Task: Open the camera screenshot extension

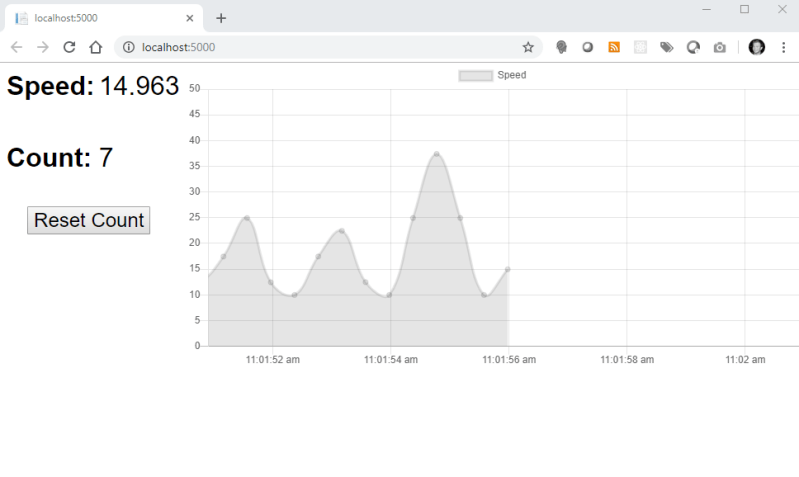Action: [720, 47]
